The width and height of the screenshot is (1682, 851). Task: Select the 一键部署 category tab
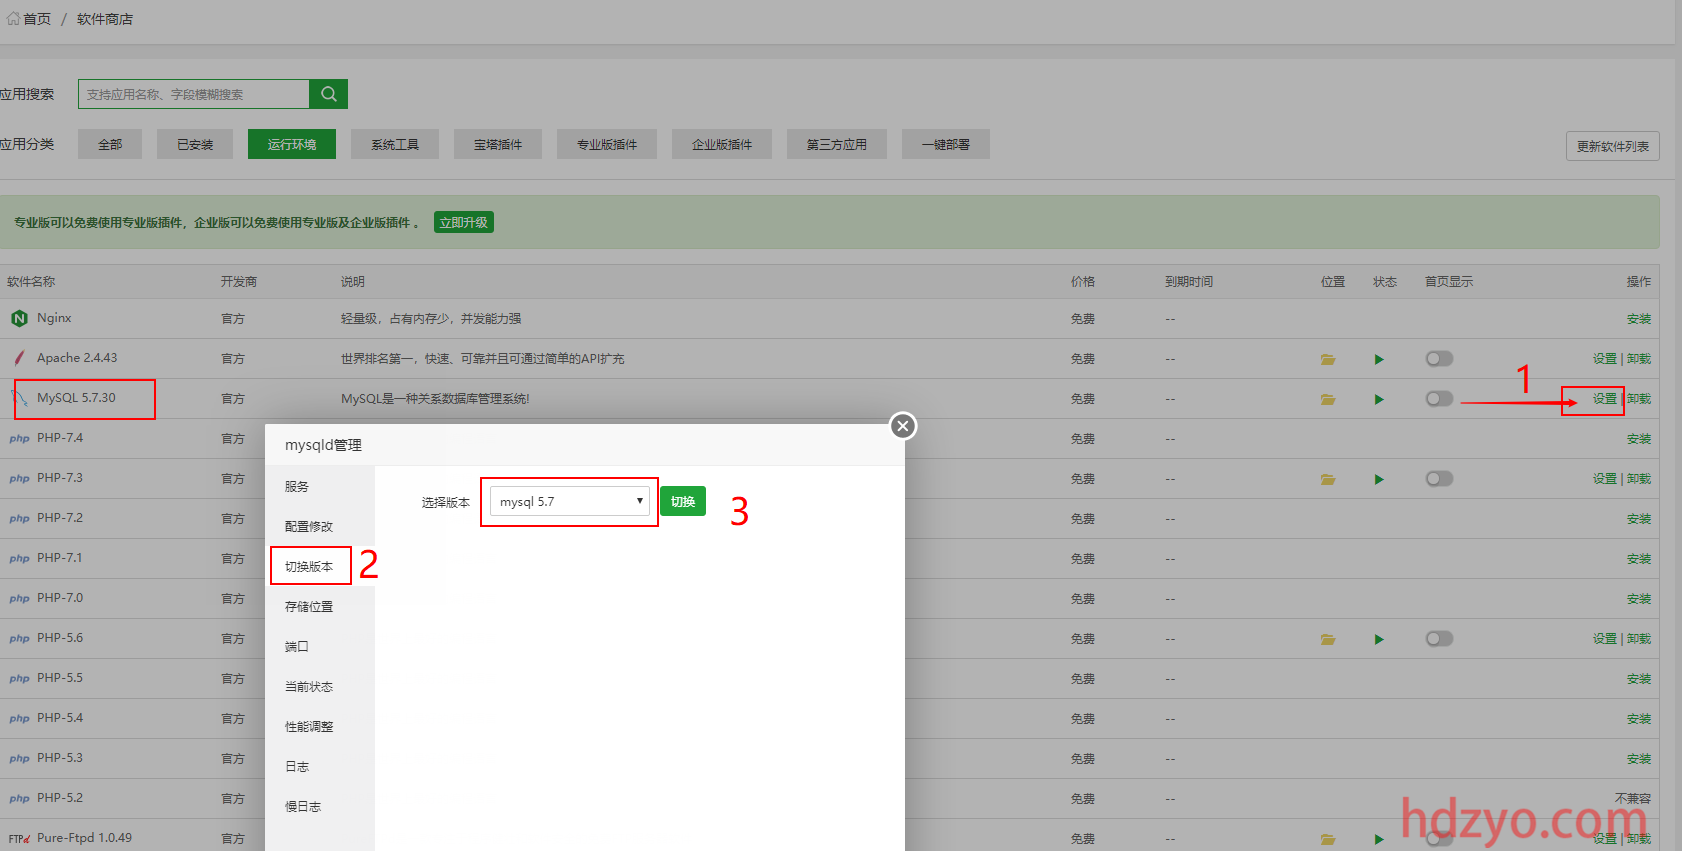pos(946,144)
